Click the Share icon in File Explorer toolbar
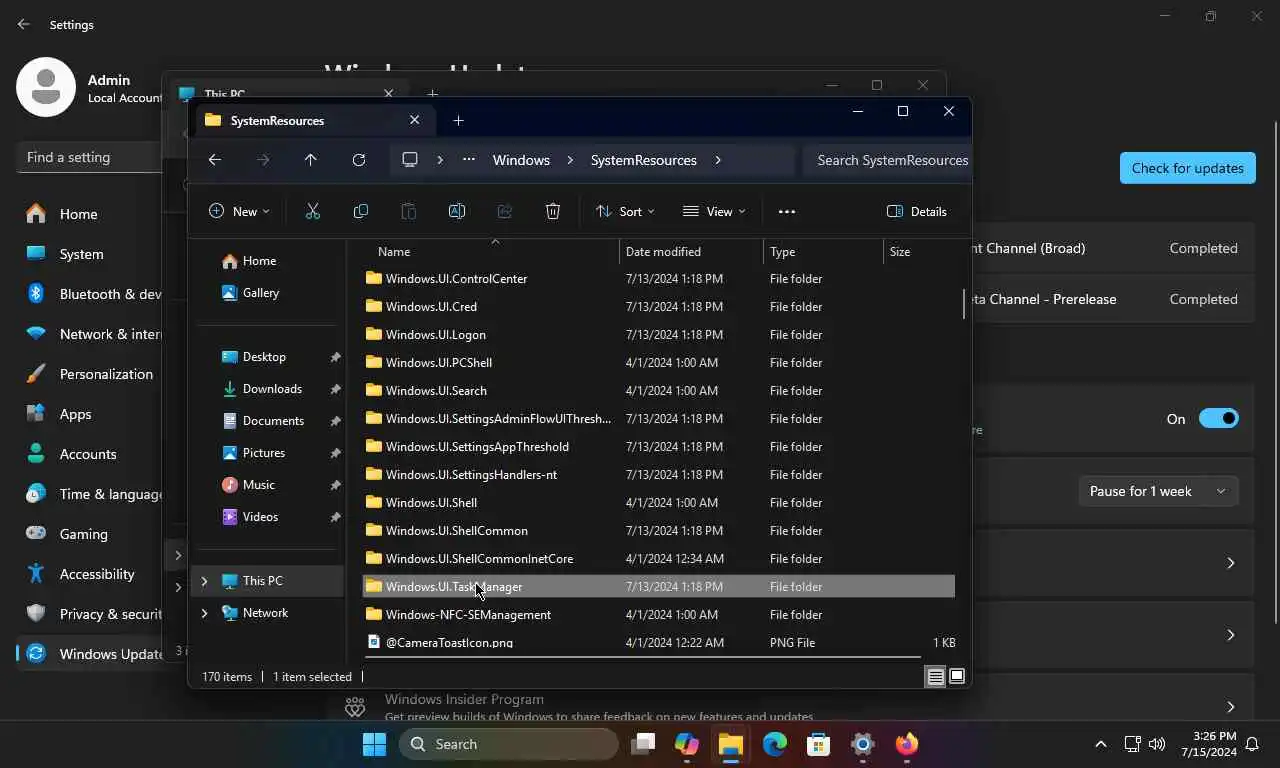Screen dimensions: 1280x768 click(505, 211)
